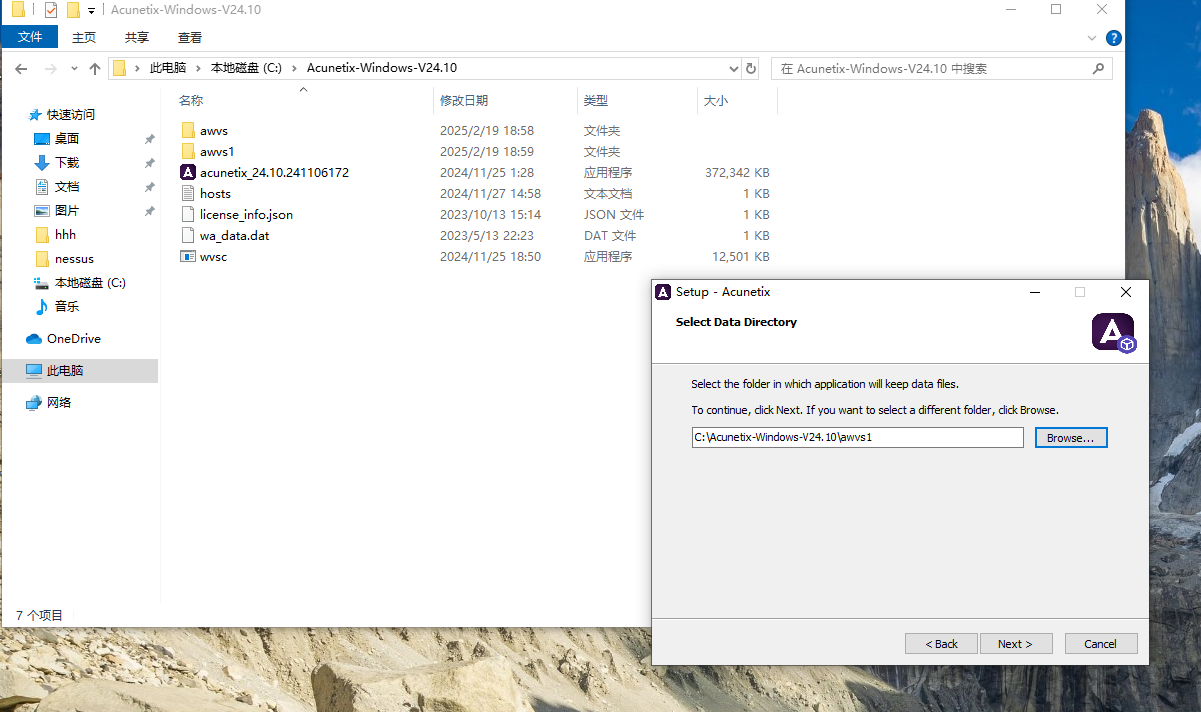Click the Explorer forward arrow
Viewport: 1201px width, 712px height.
click(x=51, y=69)
